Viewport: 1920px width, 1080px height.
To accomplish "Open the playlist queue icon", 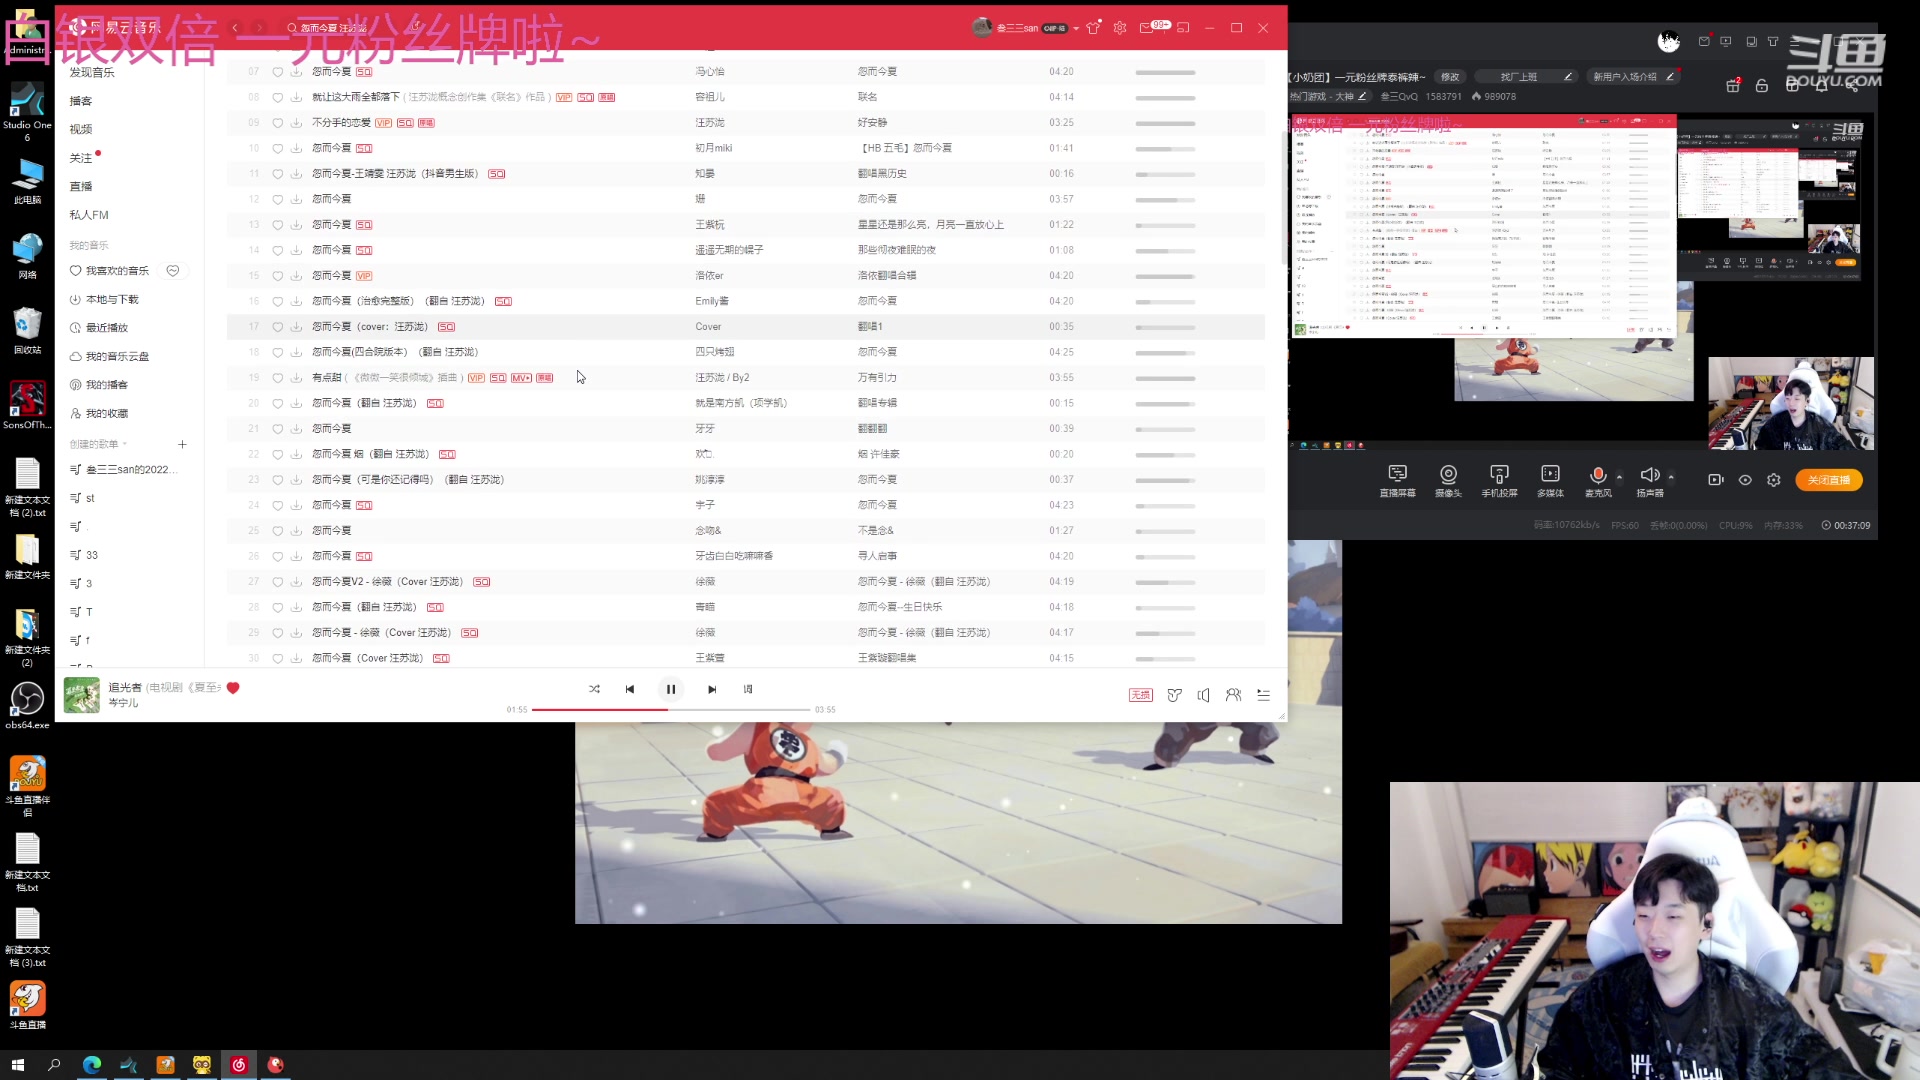I will 1263,695.
